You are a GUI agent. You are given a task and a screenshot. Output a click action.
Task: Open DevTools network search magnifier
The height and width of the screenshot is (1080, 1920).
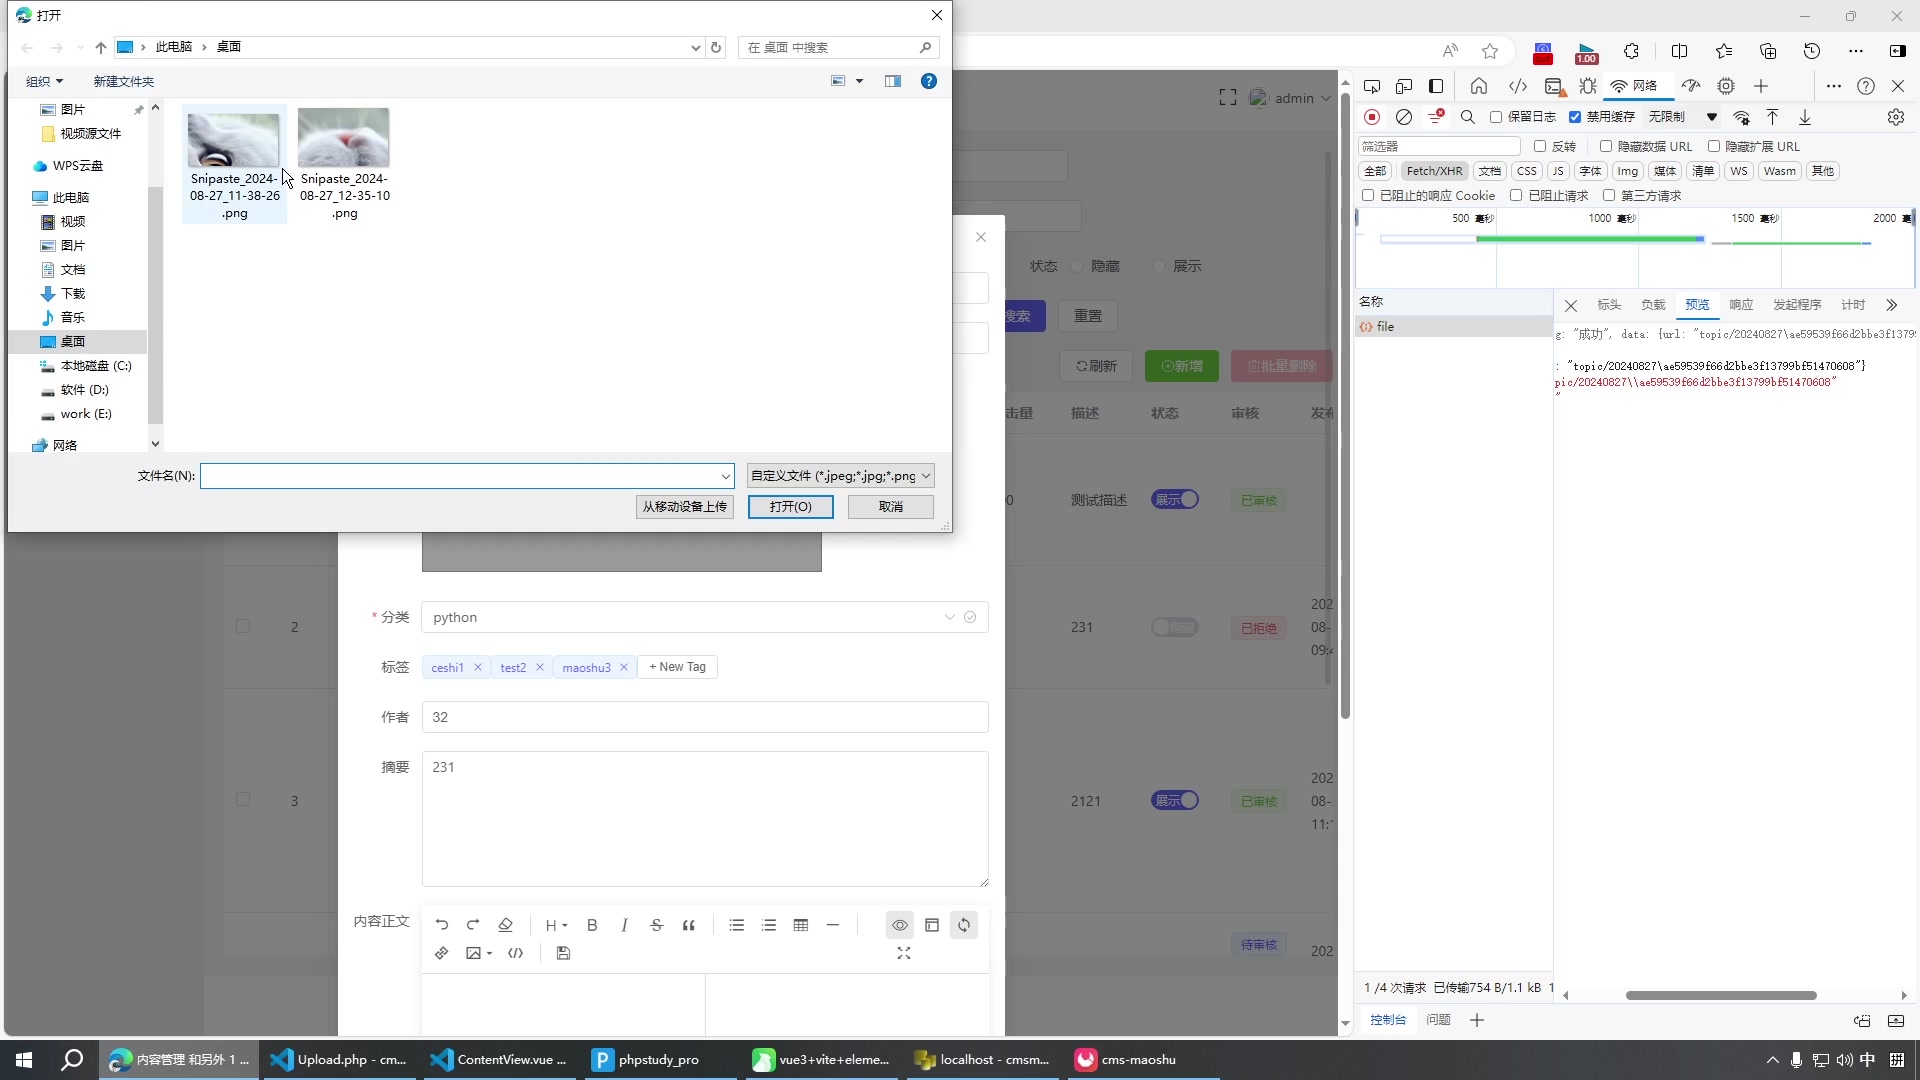pos(1468,117)
